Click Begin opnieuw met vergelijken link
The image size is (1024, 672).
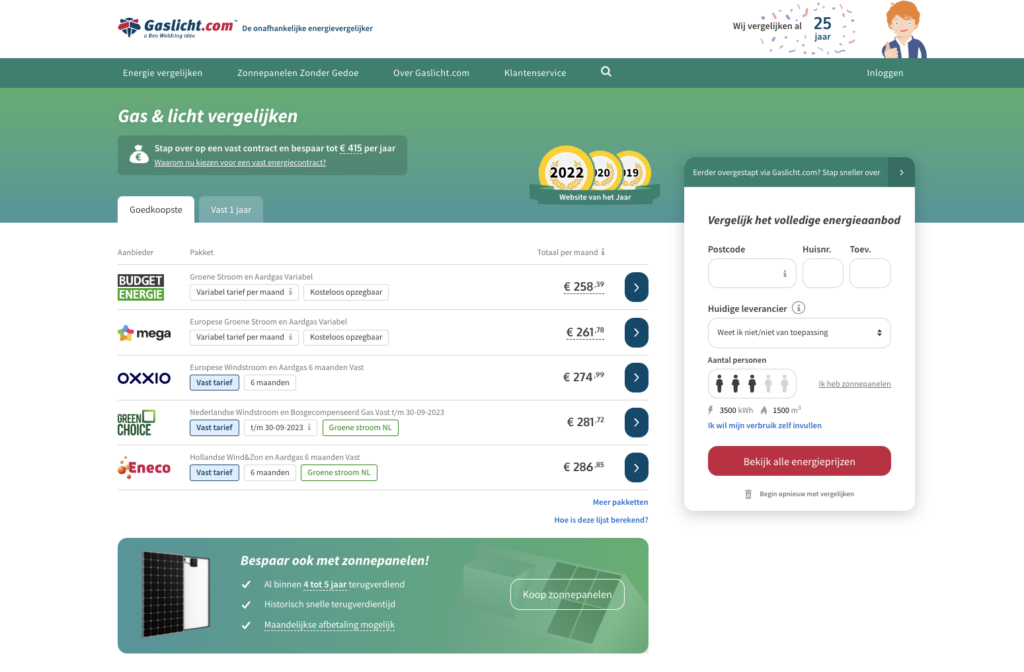tap(807, 494)
